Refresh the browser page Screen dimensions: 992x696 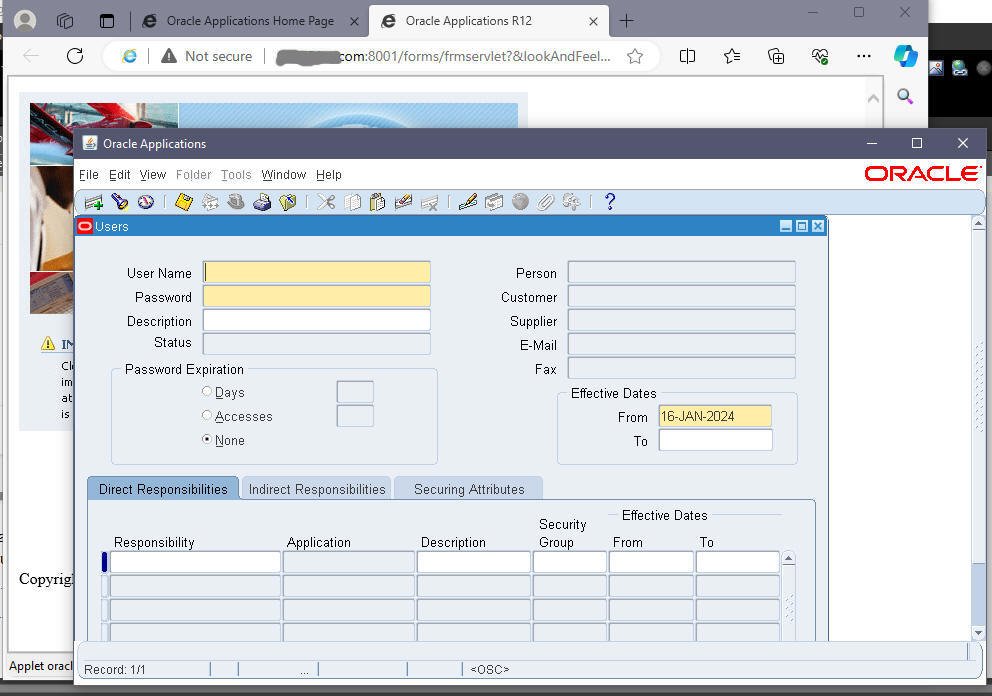(x=75, y=56)
